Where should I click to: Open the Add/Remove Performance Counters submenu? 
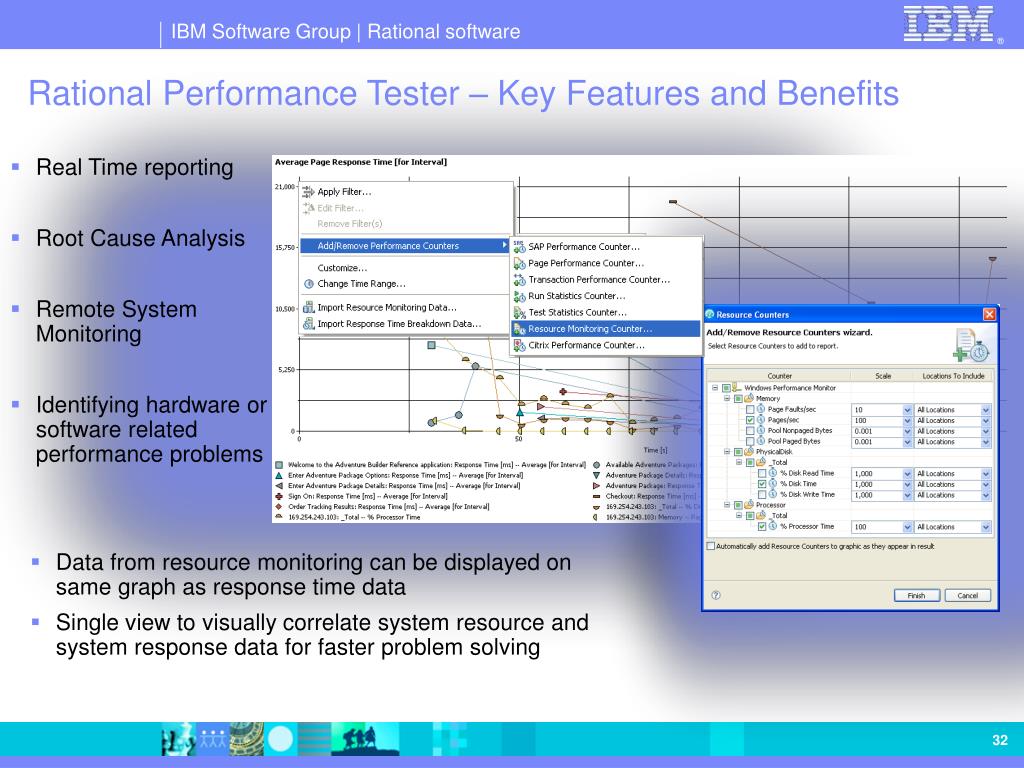tap(405, 246)
